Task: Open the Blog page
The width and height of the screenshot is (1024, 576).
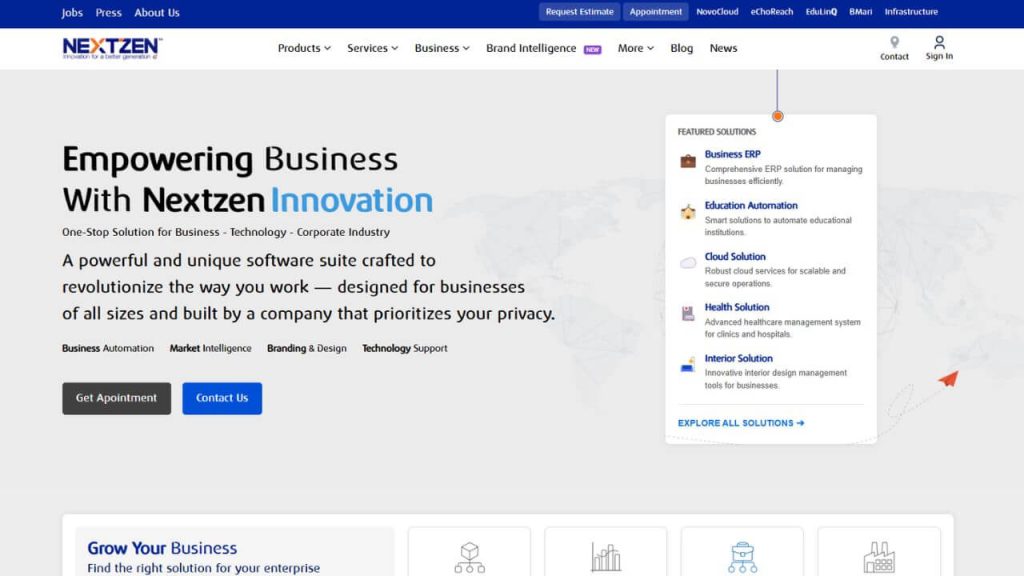Action: coord(682,48)
